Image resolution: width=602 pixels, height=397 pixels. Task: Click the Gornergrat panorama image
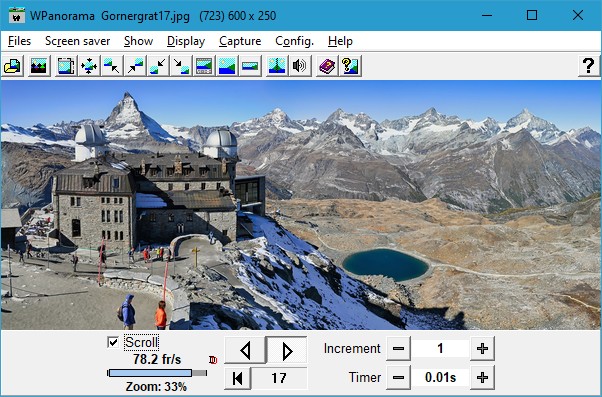[x=301, y=205]
